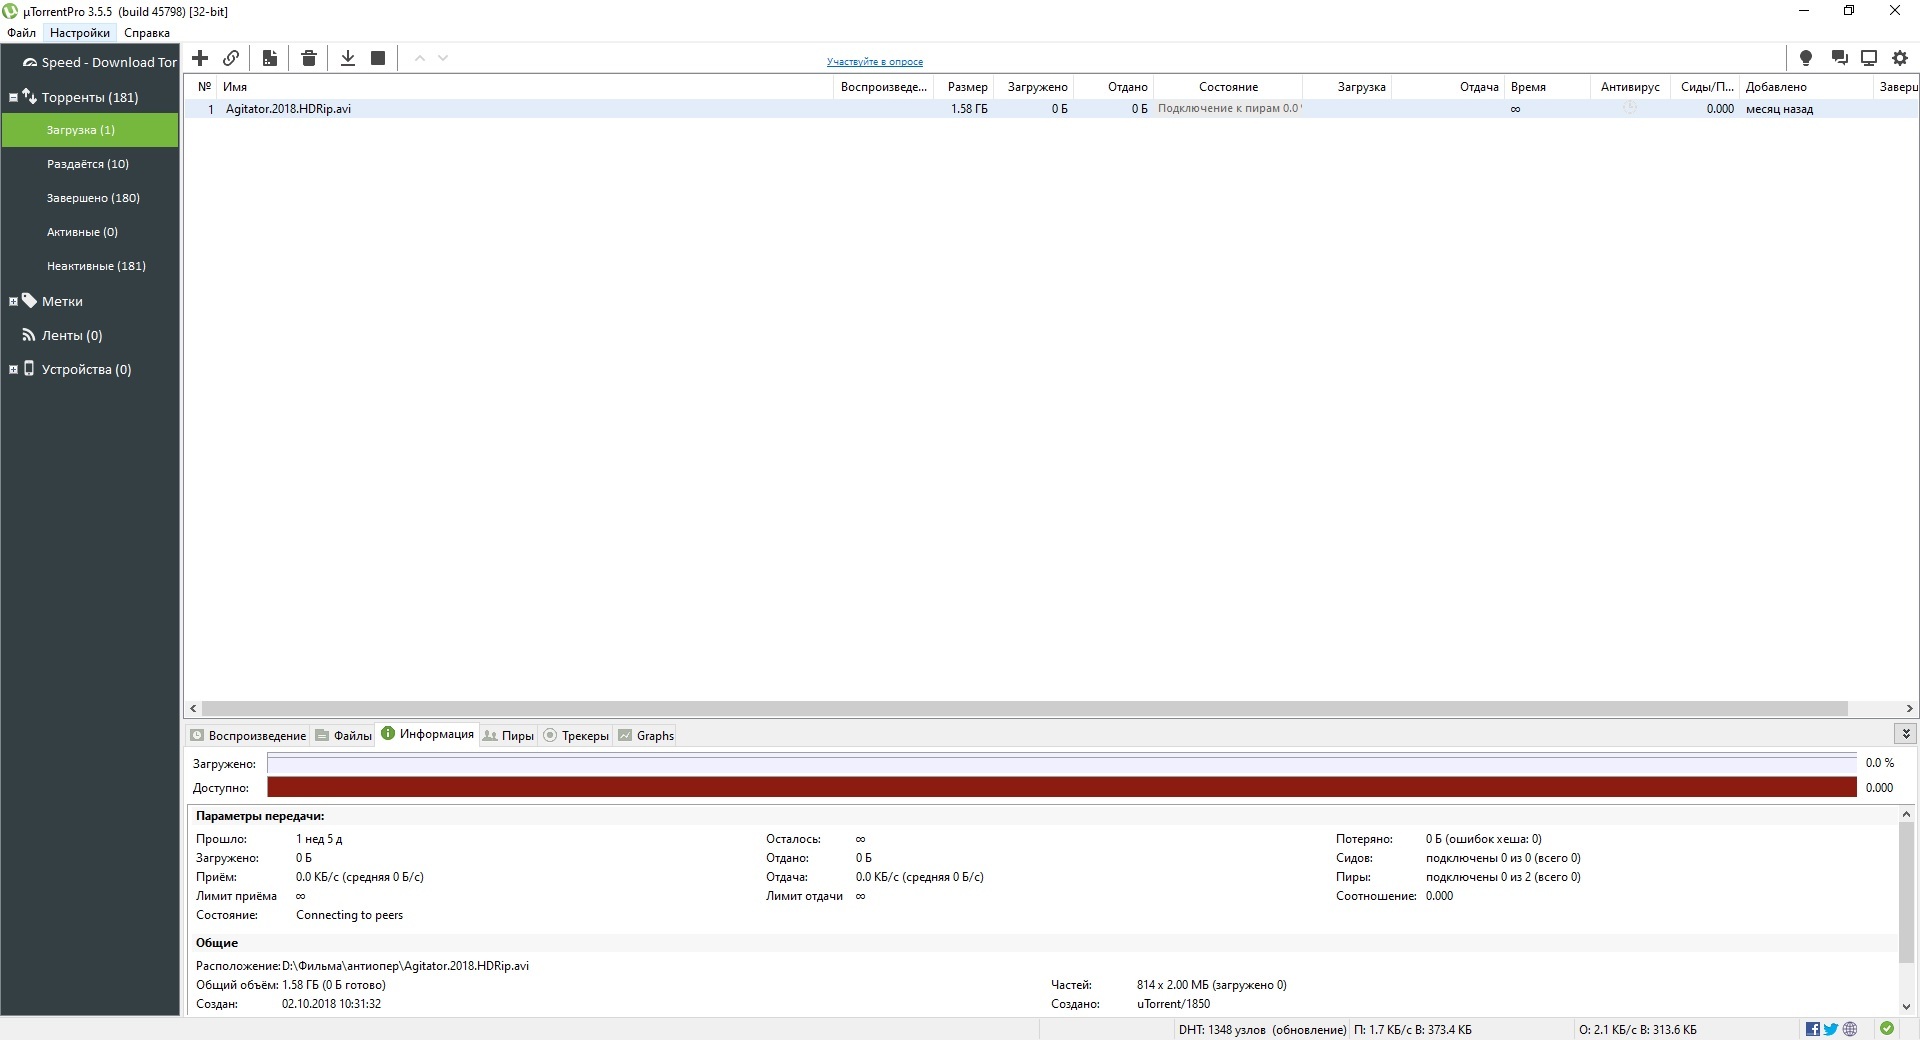Switch to the Файлы tab
The height and width of the screenshot is (1040, 1920).
[343, 735]
